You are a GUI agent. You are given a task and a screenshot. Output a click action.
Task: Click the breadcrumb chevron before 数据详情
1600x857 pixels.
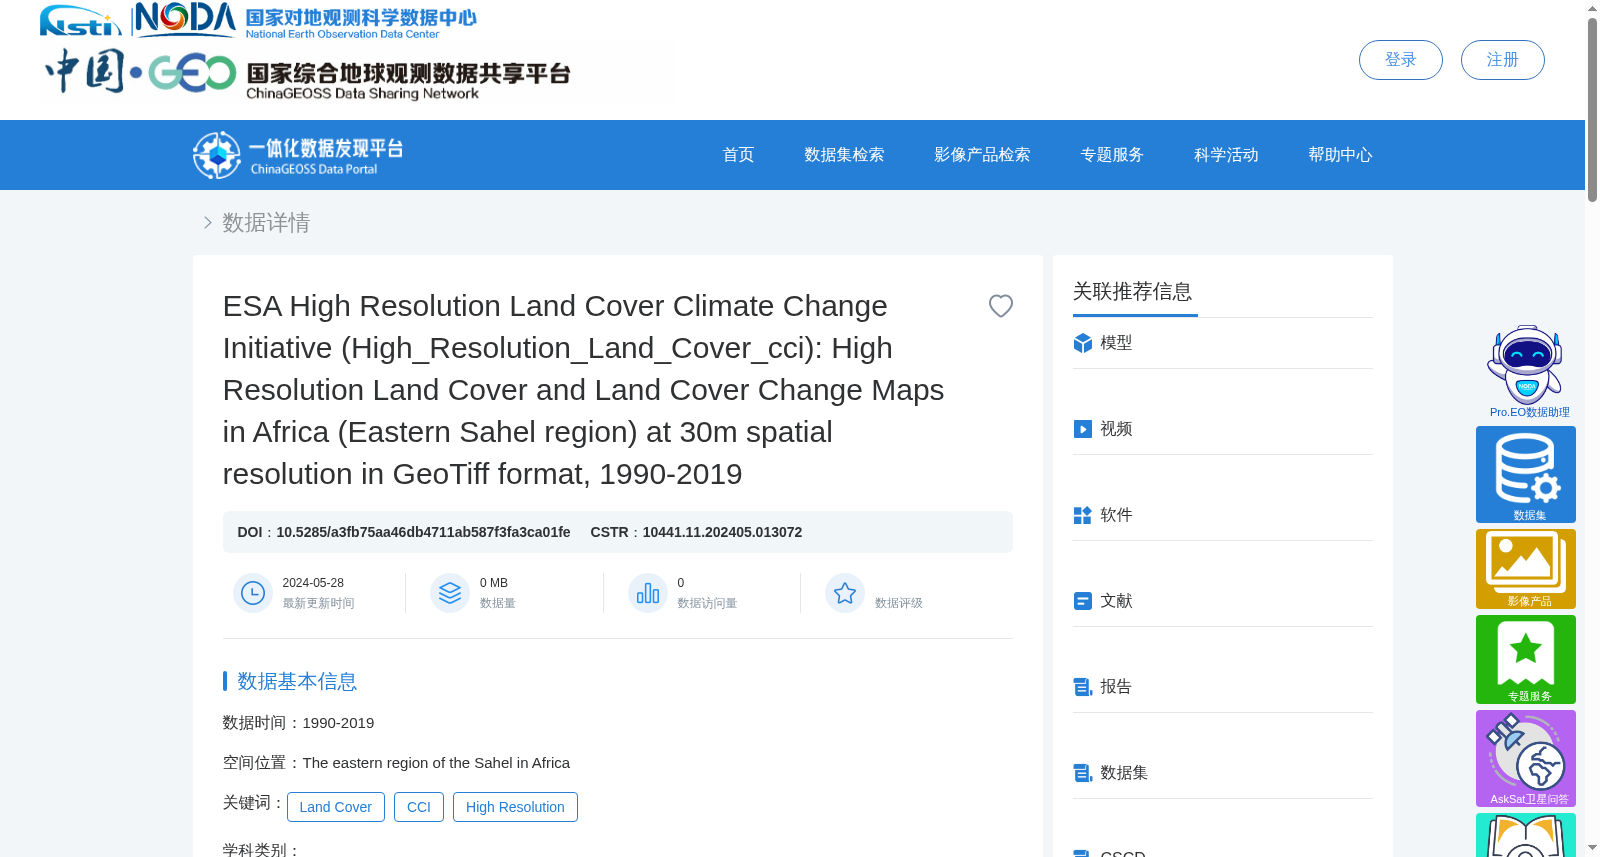pos(207,223)
